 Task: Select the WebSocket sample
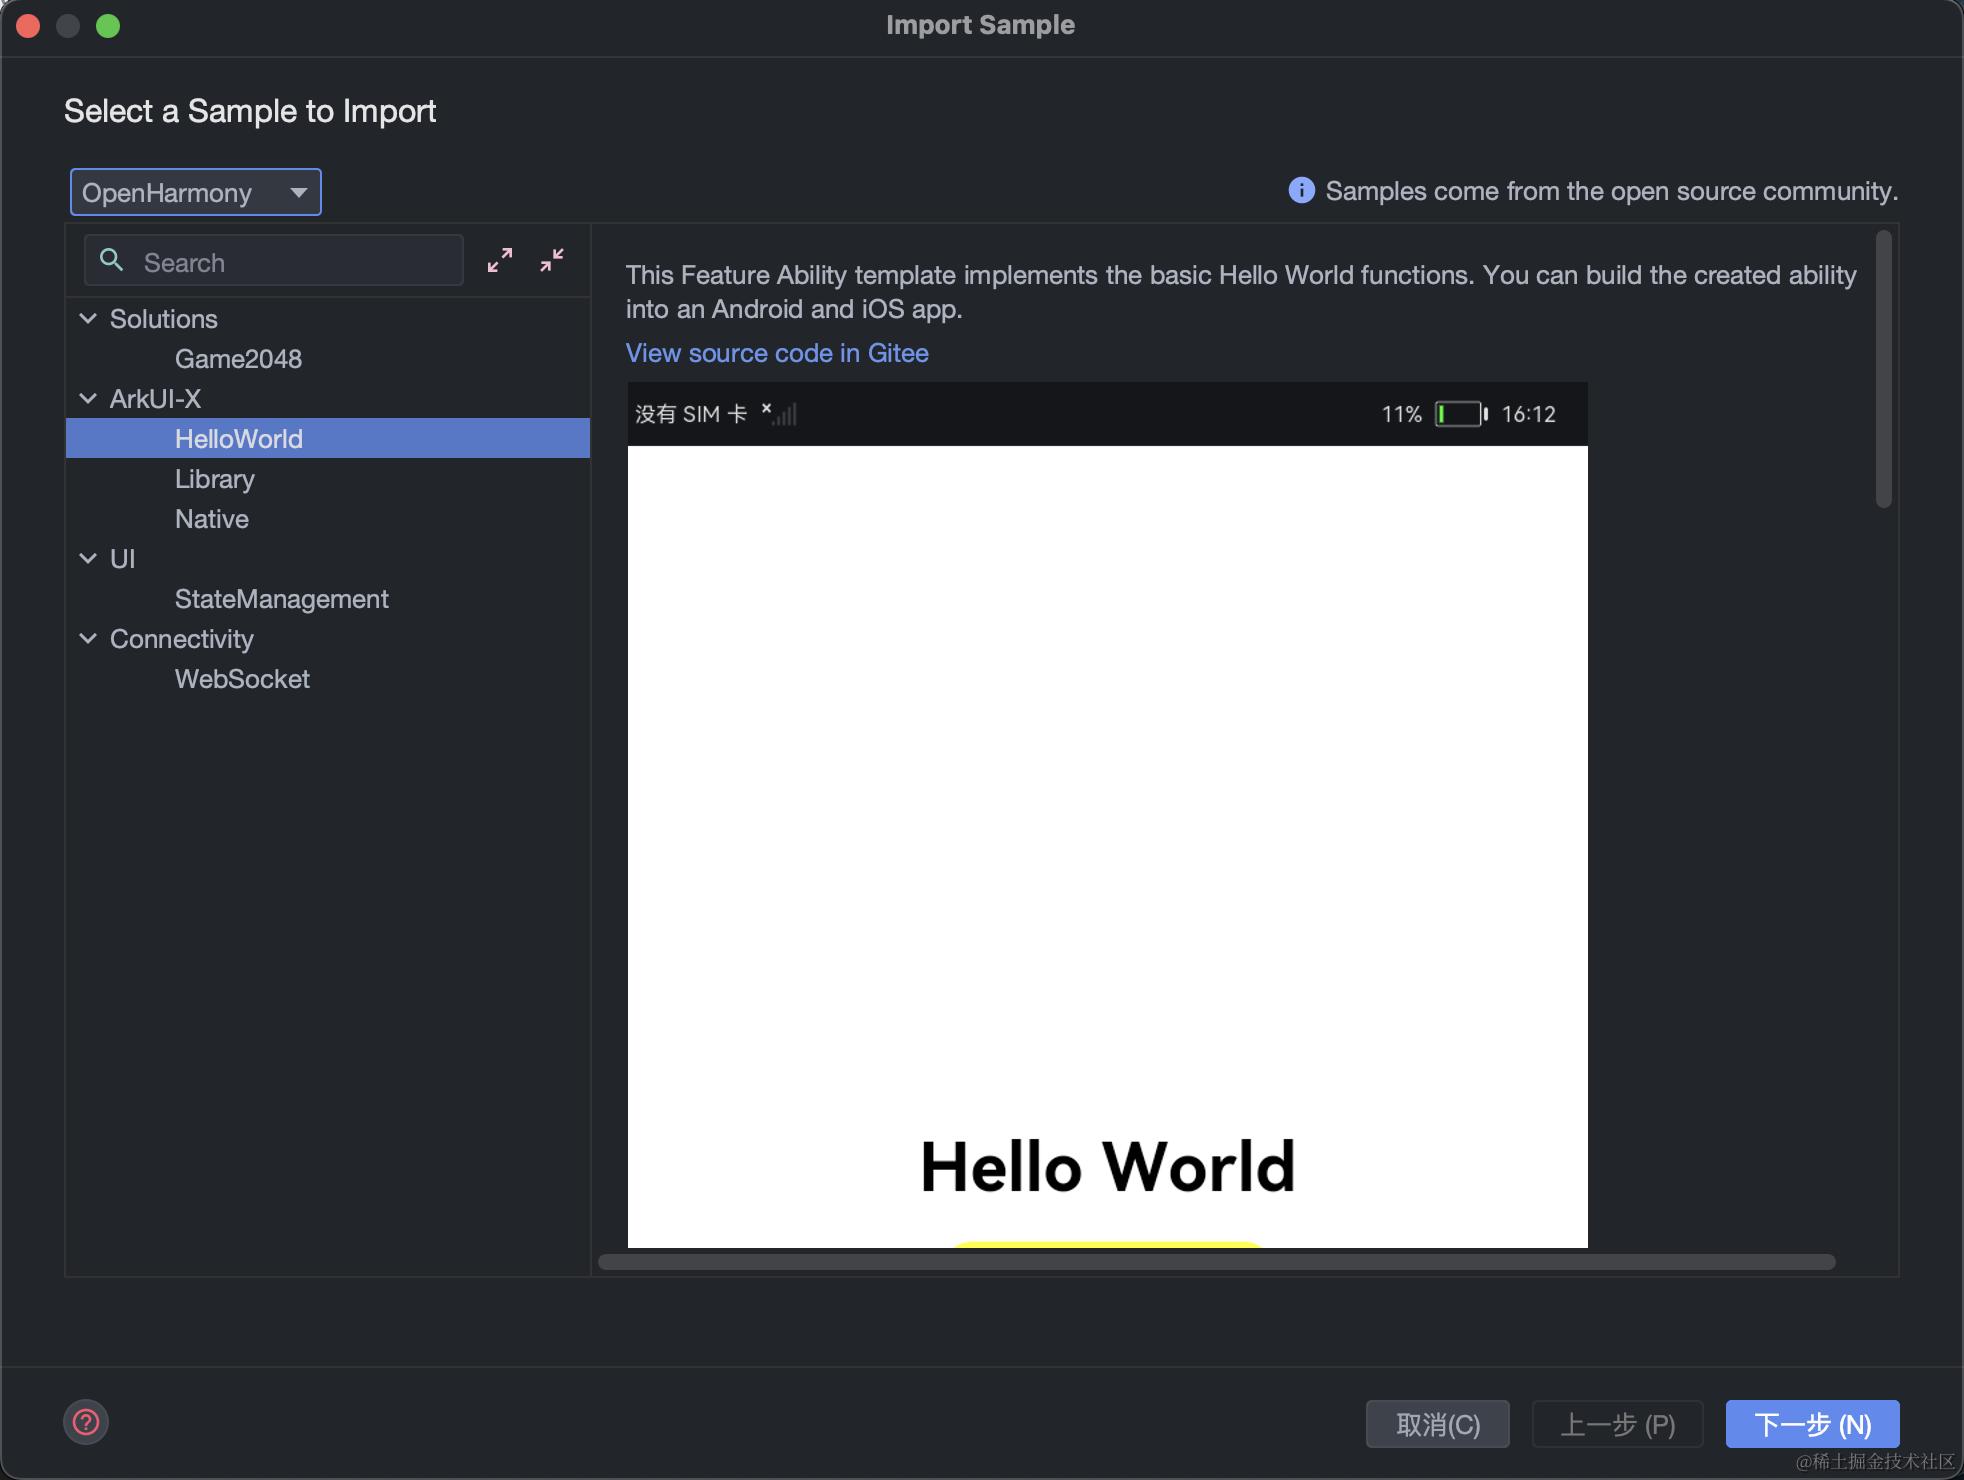(242, 679)
